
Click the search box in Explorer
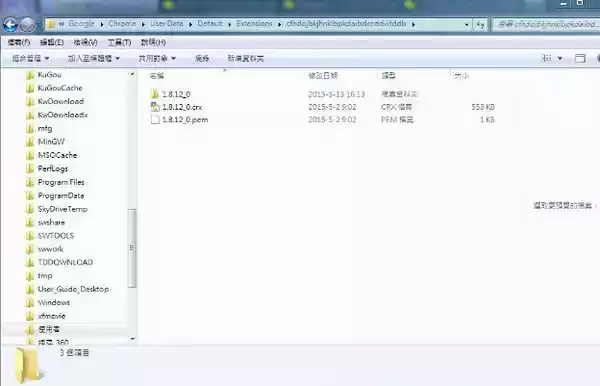546,24
